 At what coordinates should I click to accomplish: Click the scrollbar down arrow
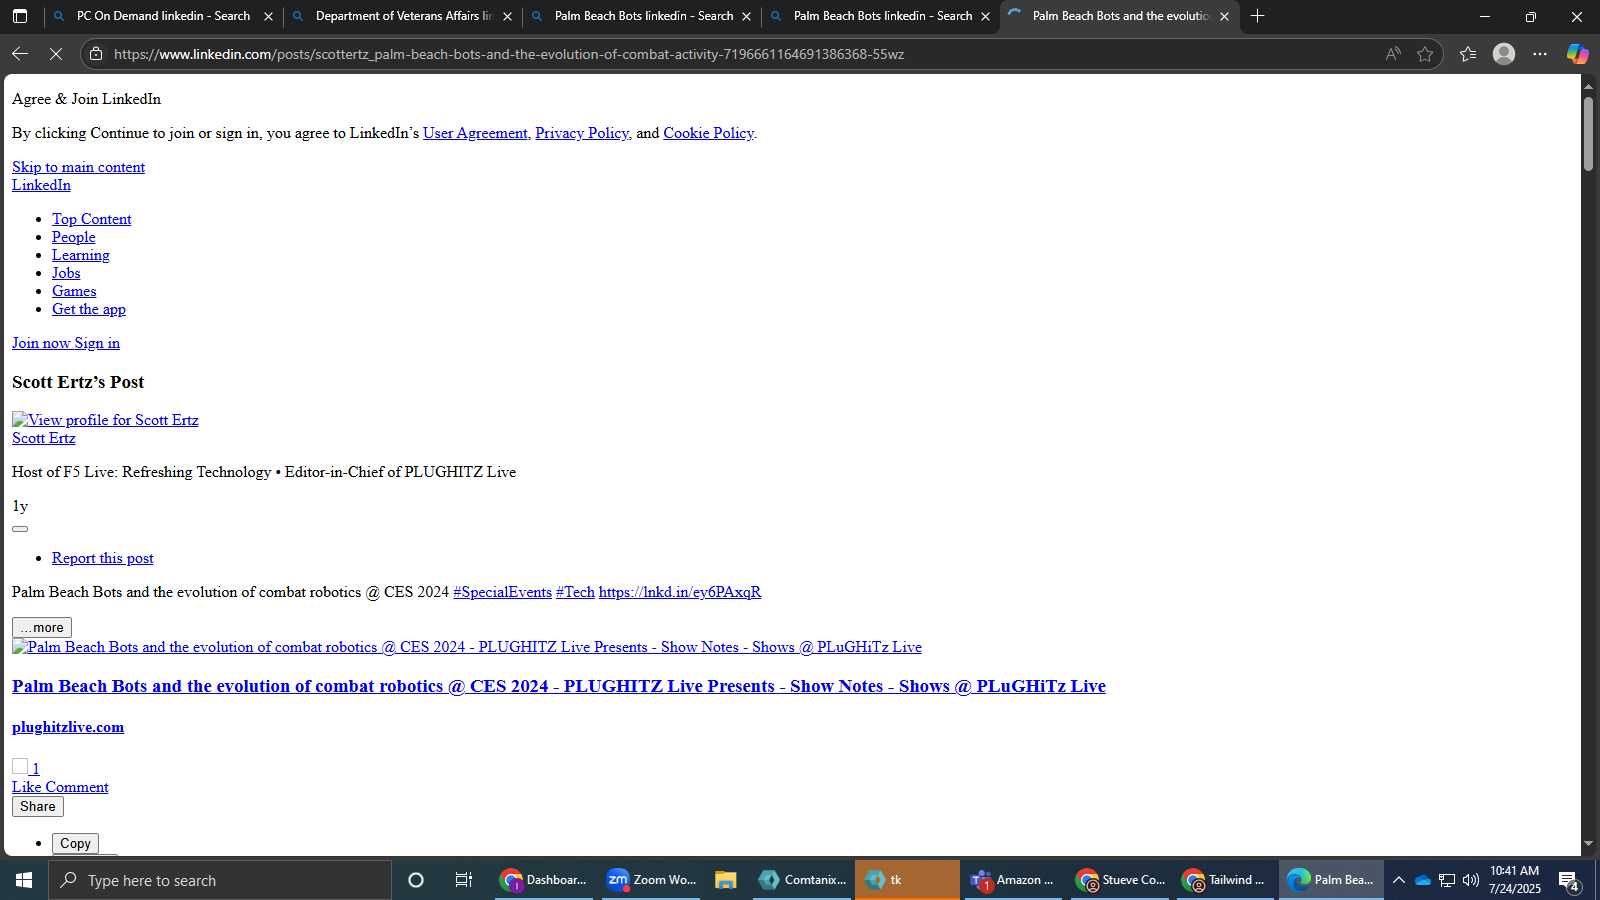point(1588,844)
